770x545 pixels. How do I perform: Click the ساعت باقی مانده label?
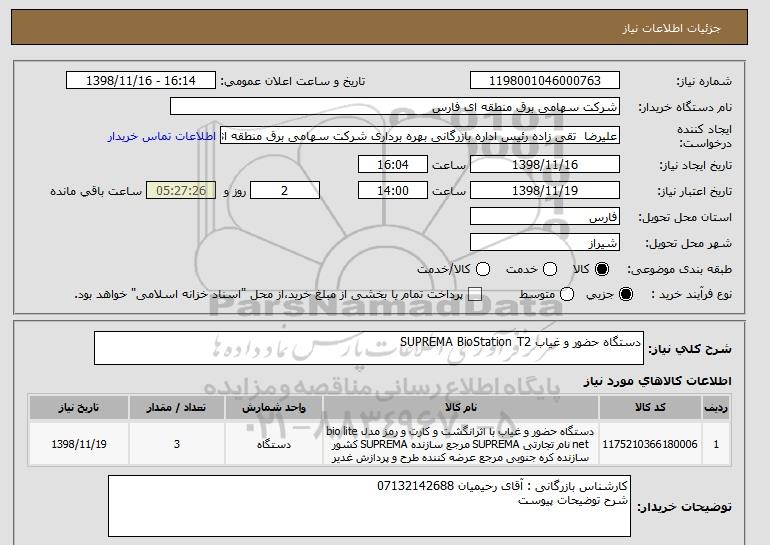(x=96, y=191)
